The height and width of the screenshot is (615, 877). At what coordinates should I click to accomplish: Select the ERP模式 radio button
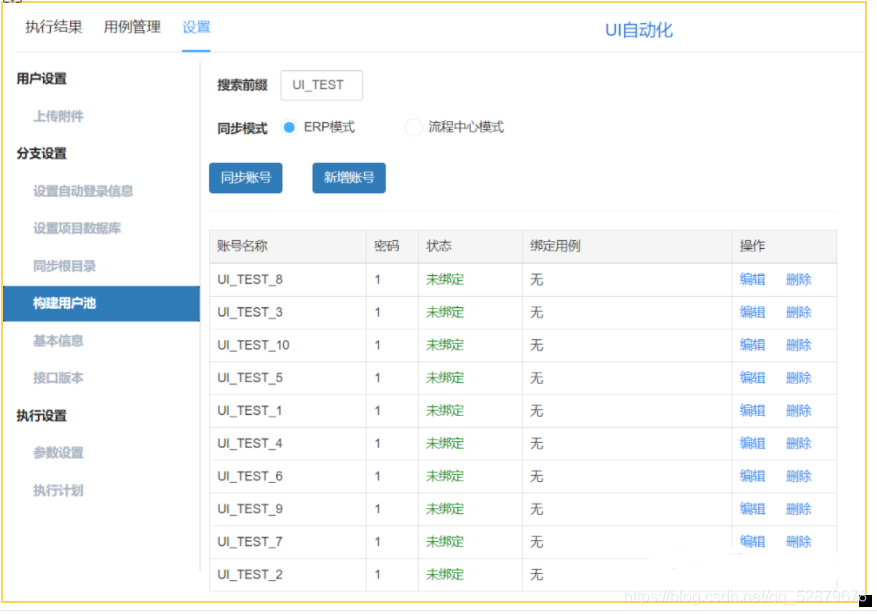pos(289,127)
